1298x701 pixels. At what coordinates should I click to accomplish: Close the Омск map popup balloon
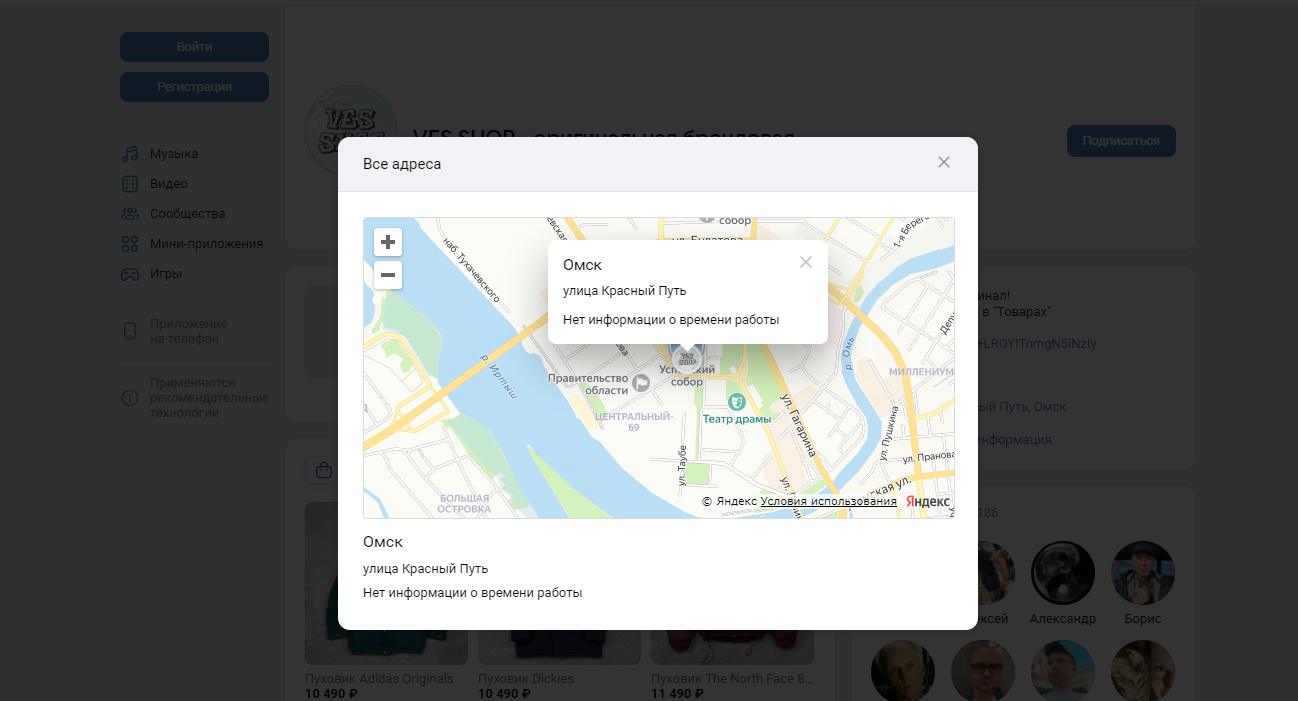(806, 262)
